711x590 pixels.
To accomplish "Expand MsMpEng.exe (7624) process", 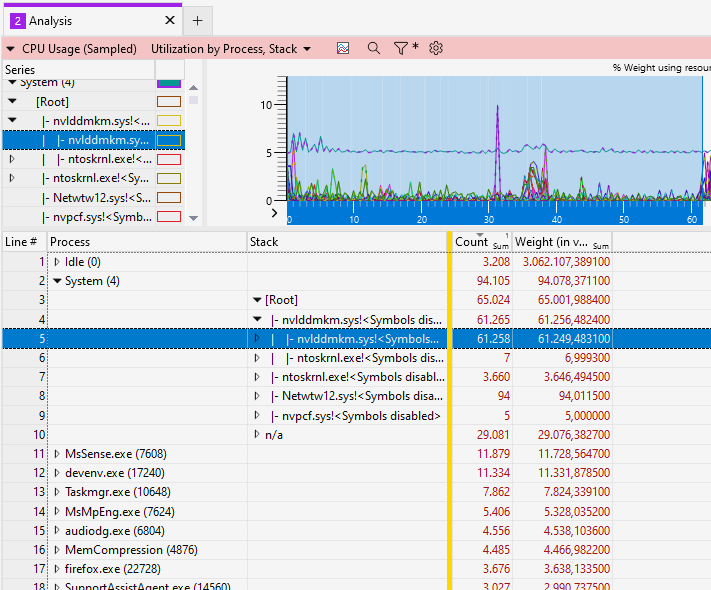I will tap(57, 511).
